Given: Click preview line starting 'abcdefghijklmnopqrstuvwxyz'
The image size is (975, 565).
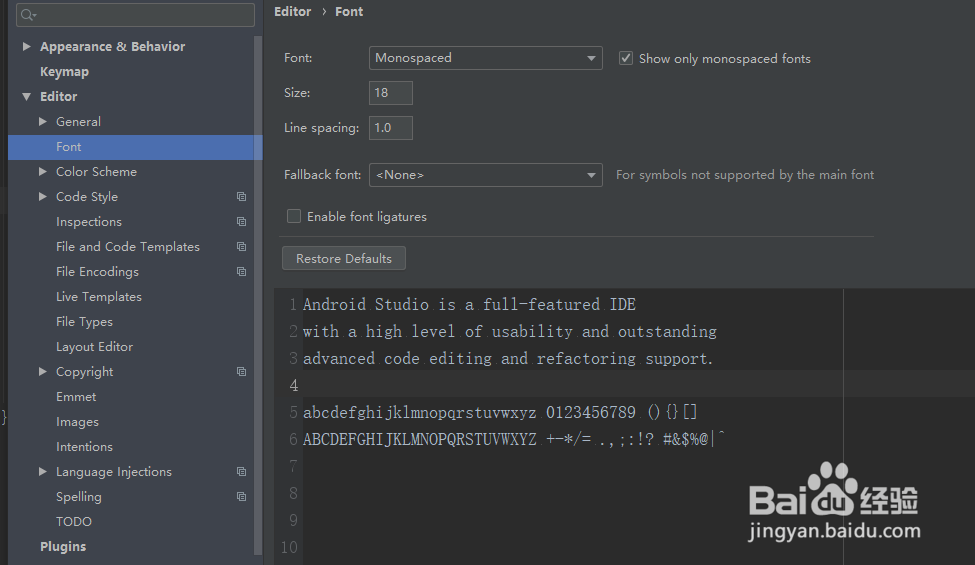Looking at the screenshot, I should point(500,412).
